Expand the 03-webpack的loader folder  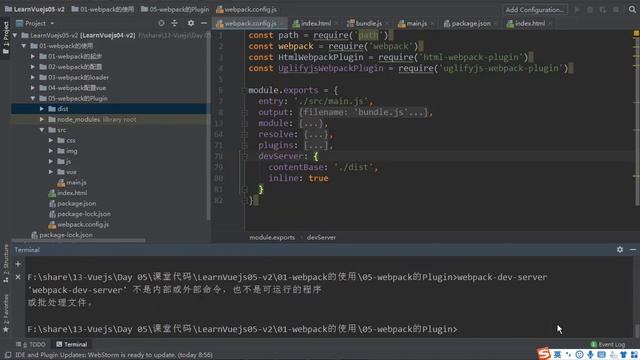point(33,78)
